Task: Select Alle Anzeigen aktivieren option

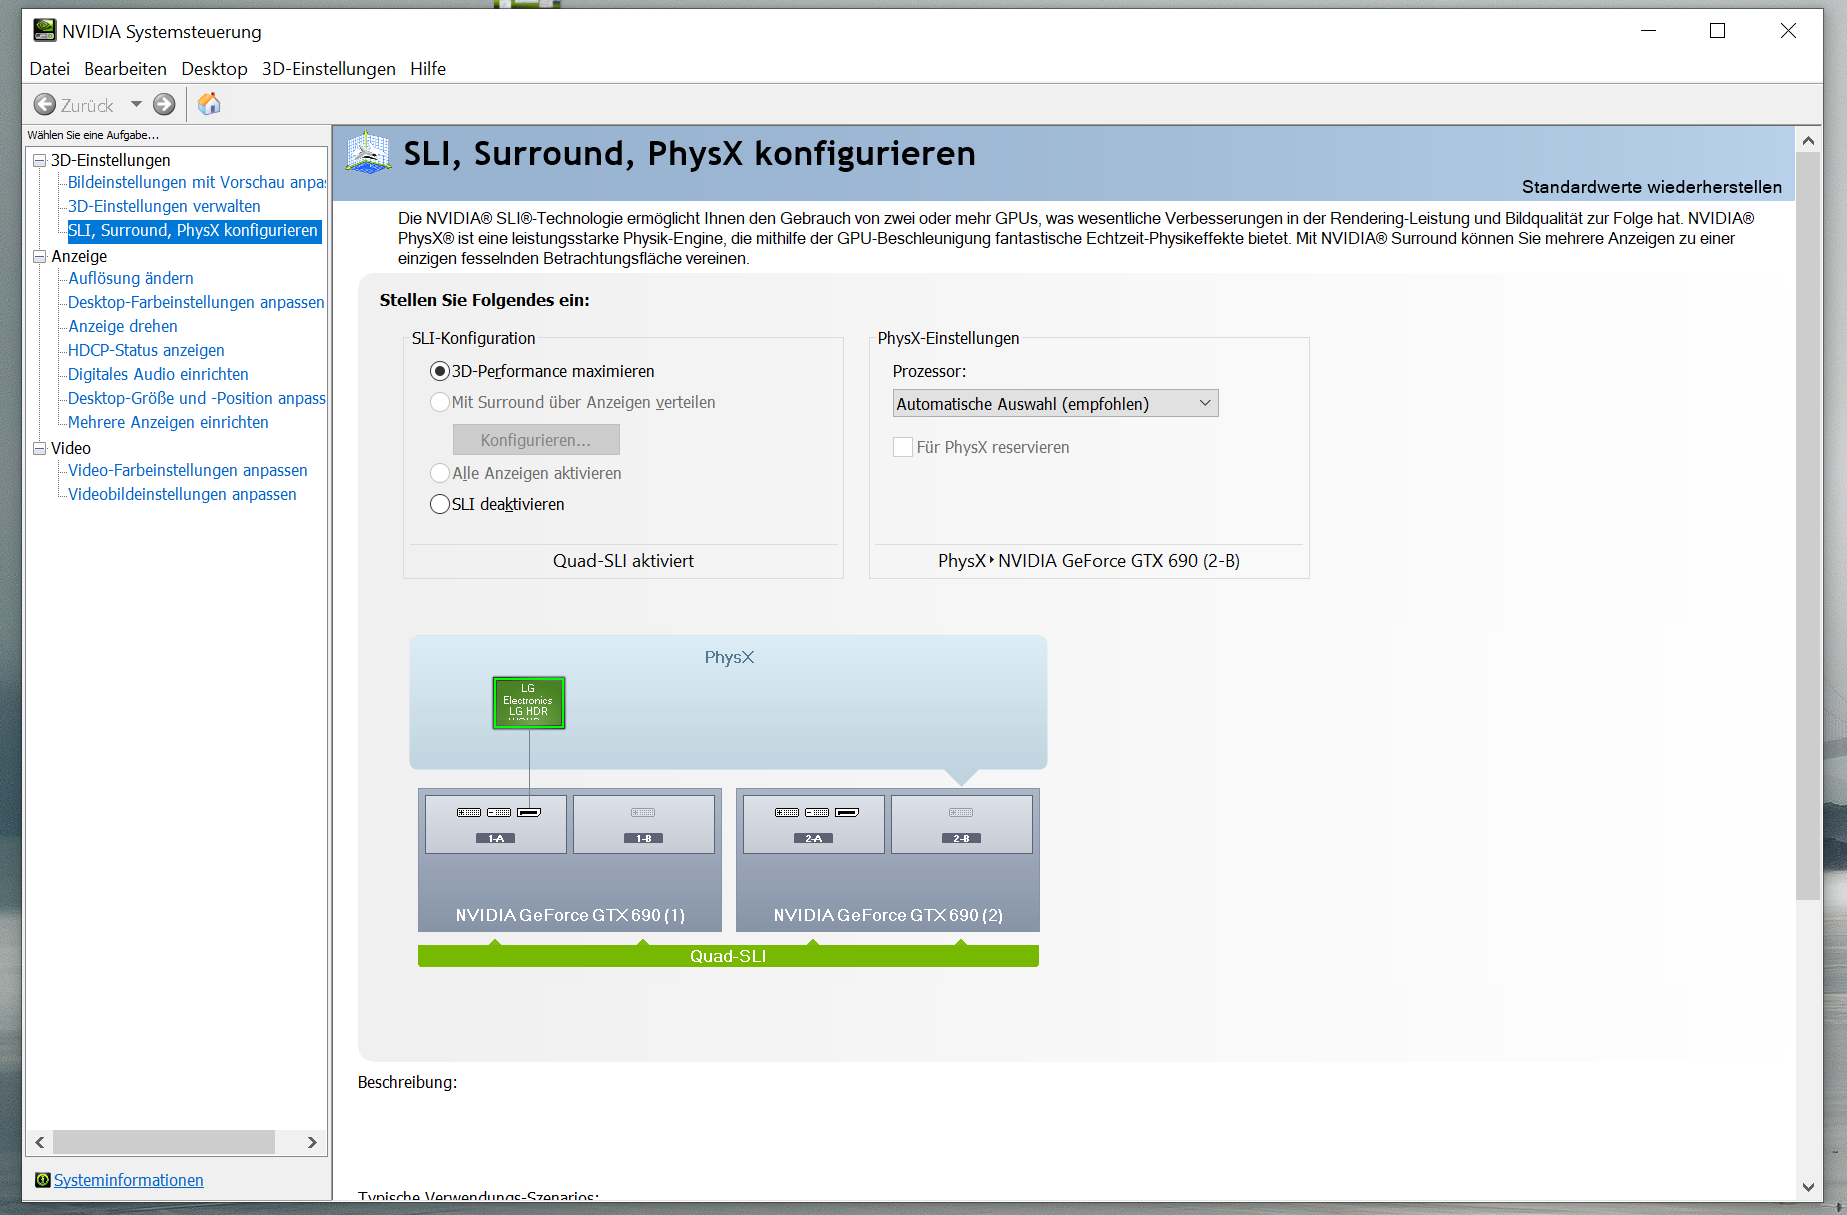Action: (x=440, y=473)
